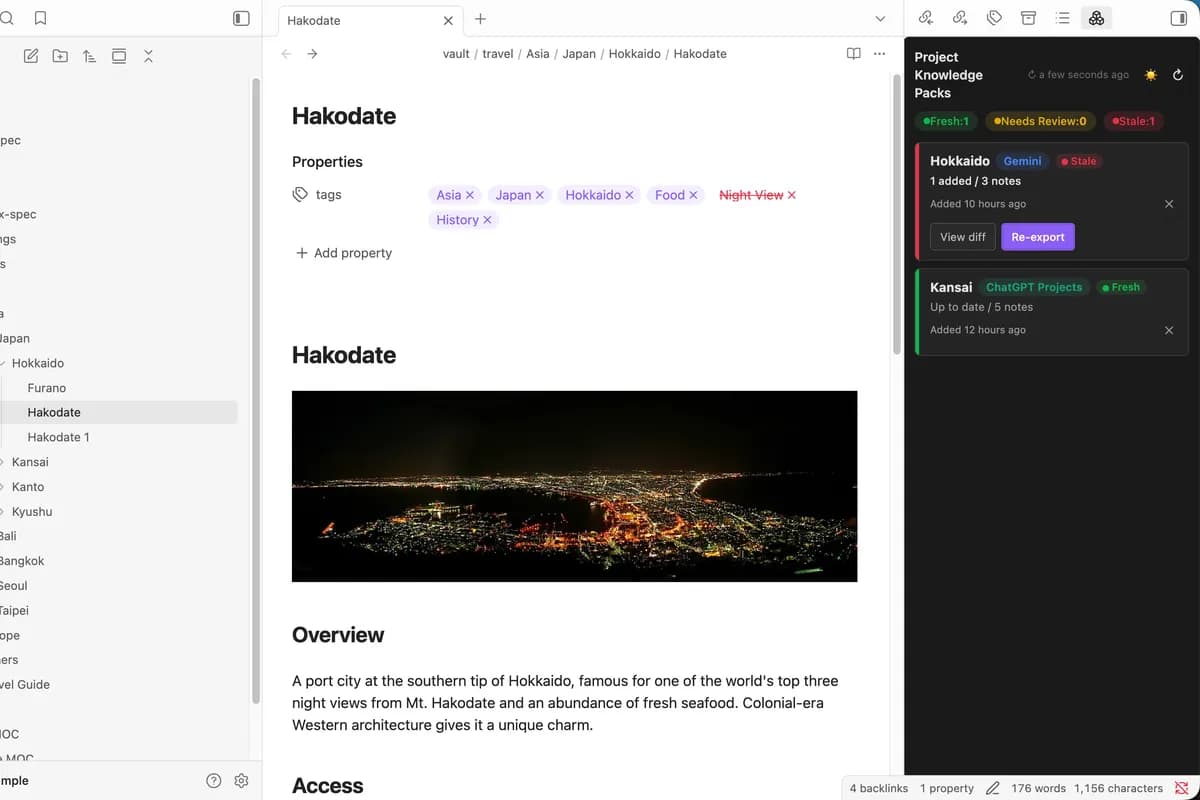Collapse the left sidebar
This screenshot has height=800, width=1200.
[241, 18]
